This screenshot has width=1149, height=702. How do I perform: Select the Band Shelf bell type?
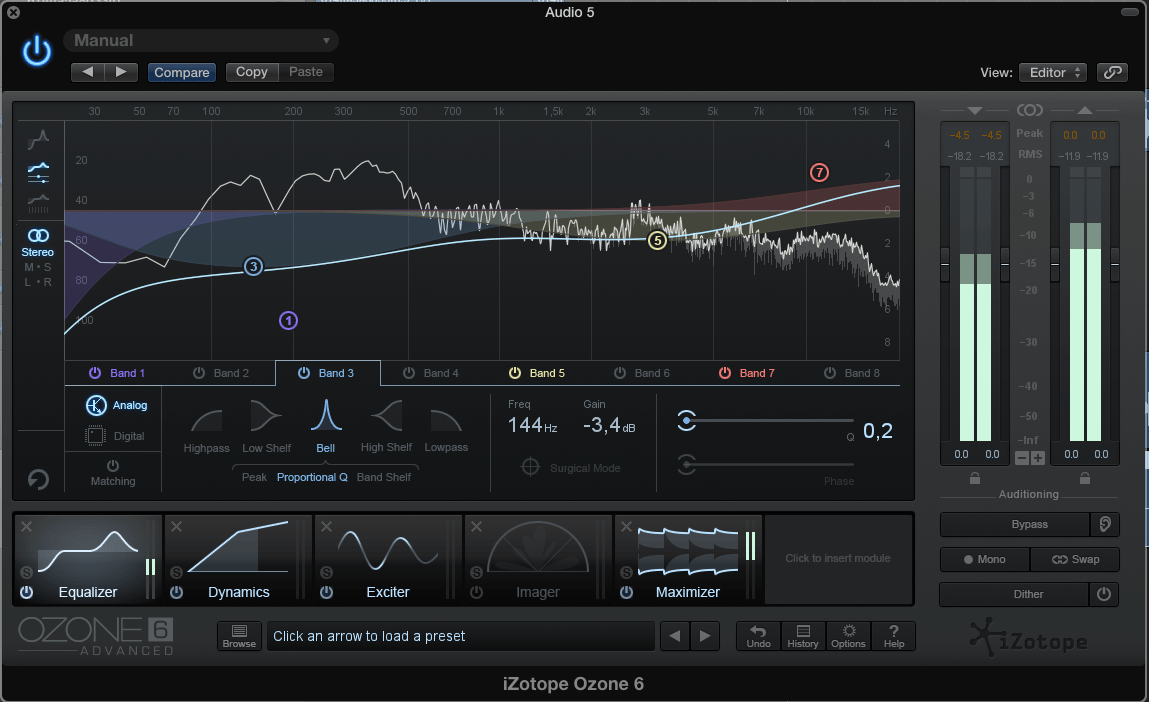(x=384, y=477)
